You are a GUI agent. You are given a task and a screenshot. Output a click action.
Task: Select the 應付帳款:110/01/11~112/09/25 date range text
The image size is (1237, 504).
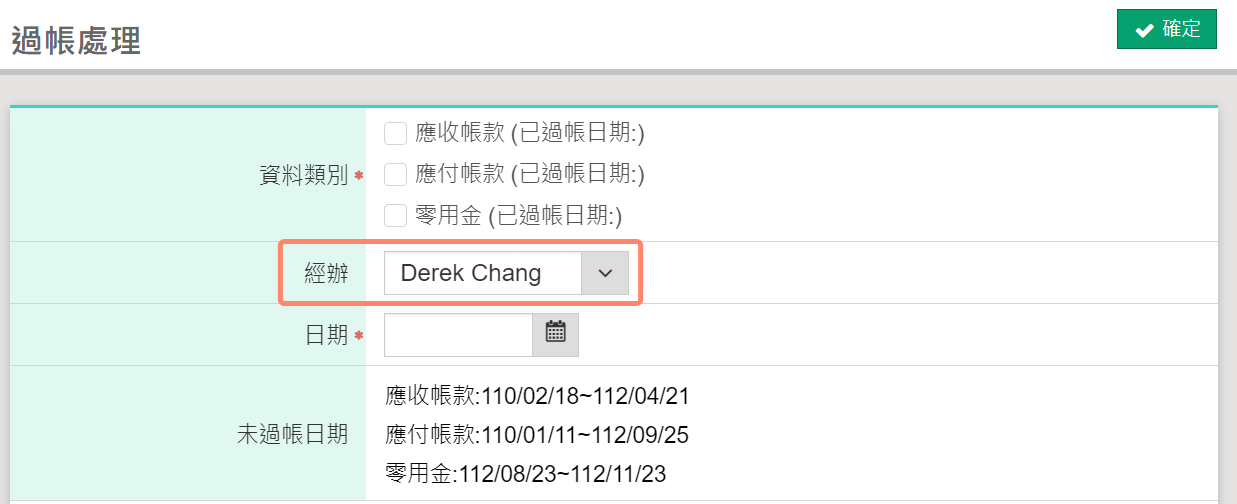pos(537,435)
